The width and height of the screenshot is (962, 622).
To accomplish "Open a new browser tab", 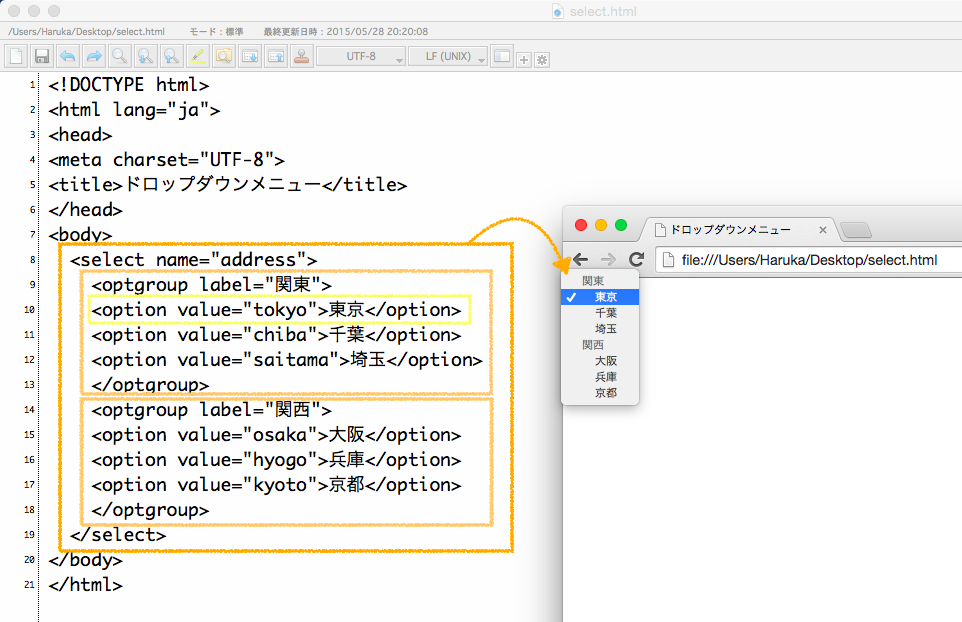I will point(856,231).
